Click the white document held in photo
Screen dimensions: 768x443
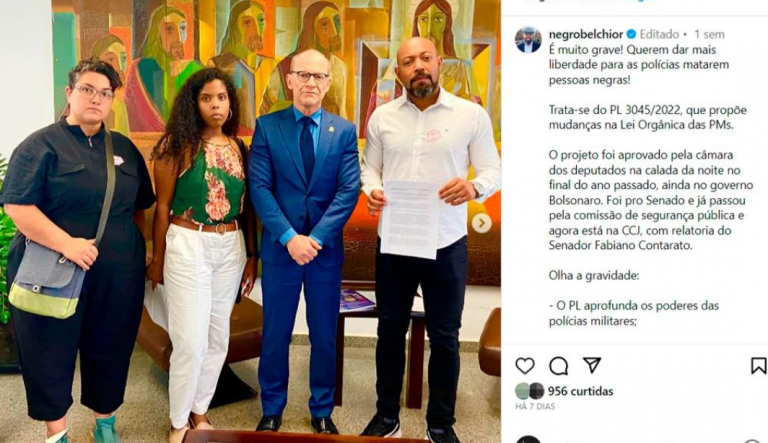click(410, 219)
